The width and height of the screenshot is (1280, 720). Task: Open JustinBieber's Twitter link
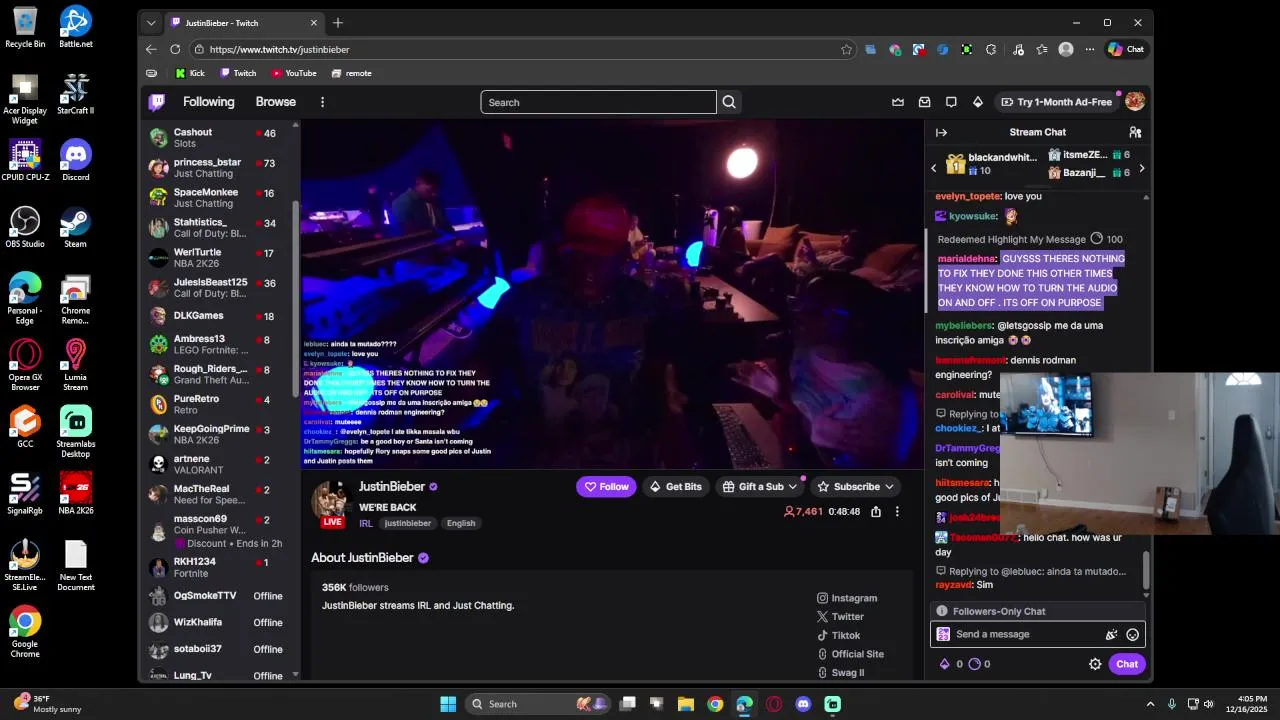[x=840, y=617]
